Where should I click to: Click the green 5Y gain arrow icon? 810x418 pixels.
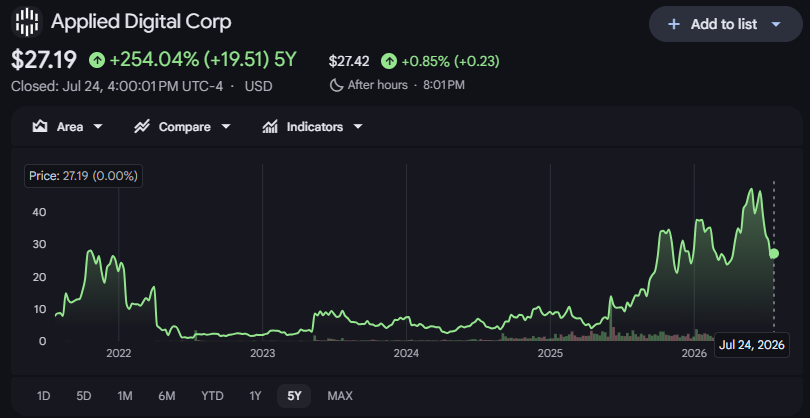[x=97, y=60]
